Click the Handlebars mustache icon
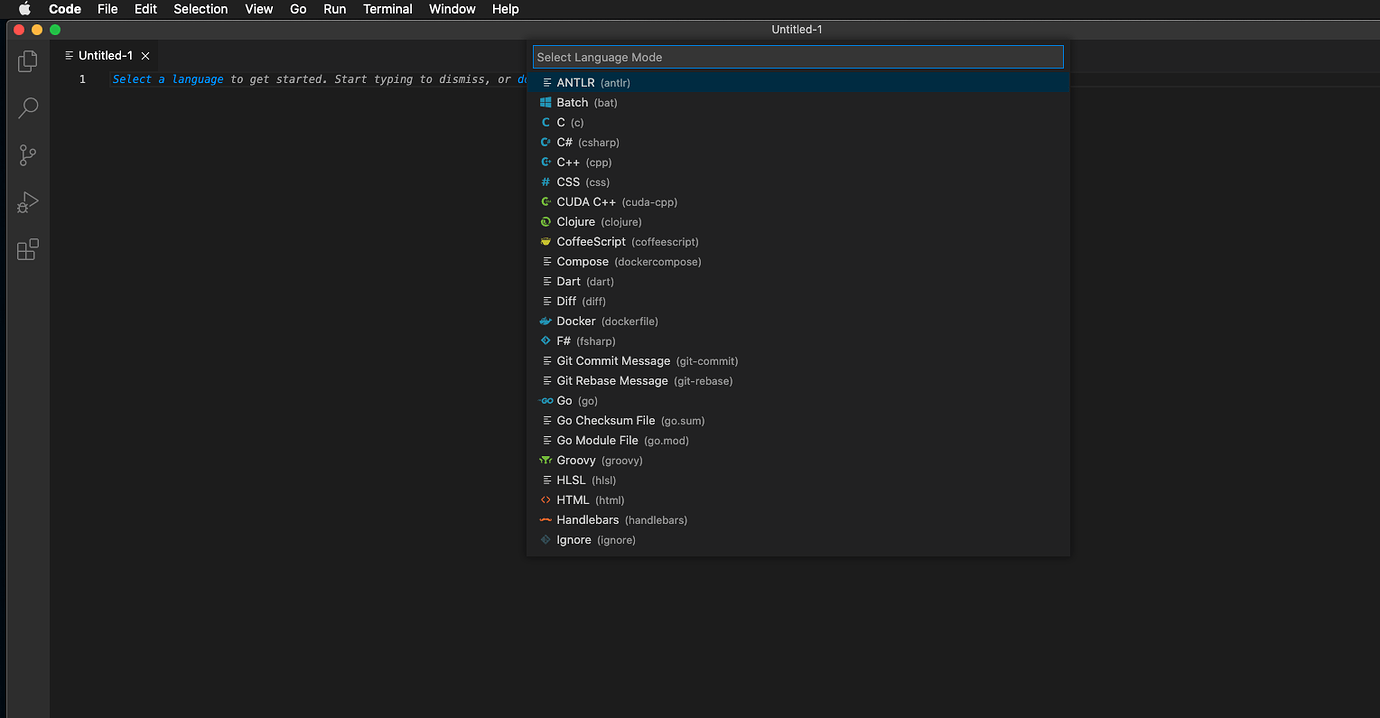 pos(546,520)
